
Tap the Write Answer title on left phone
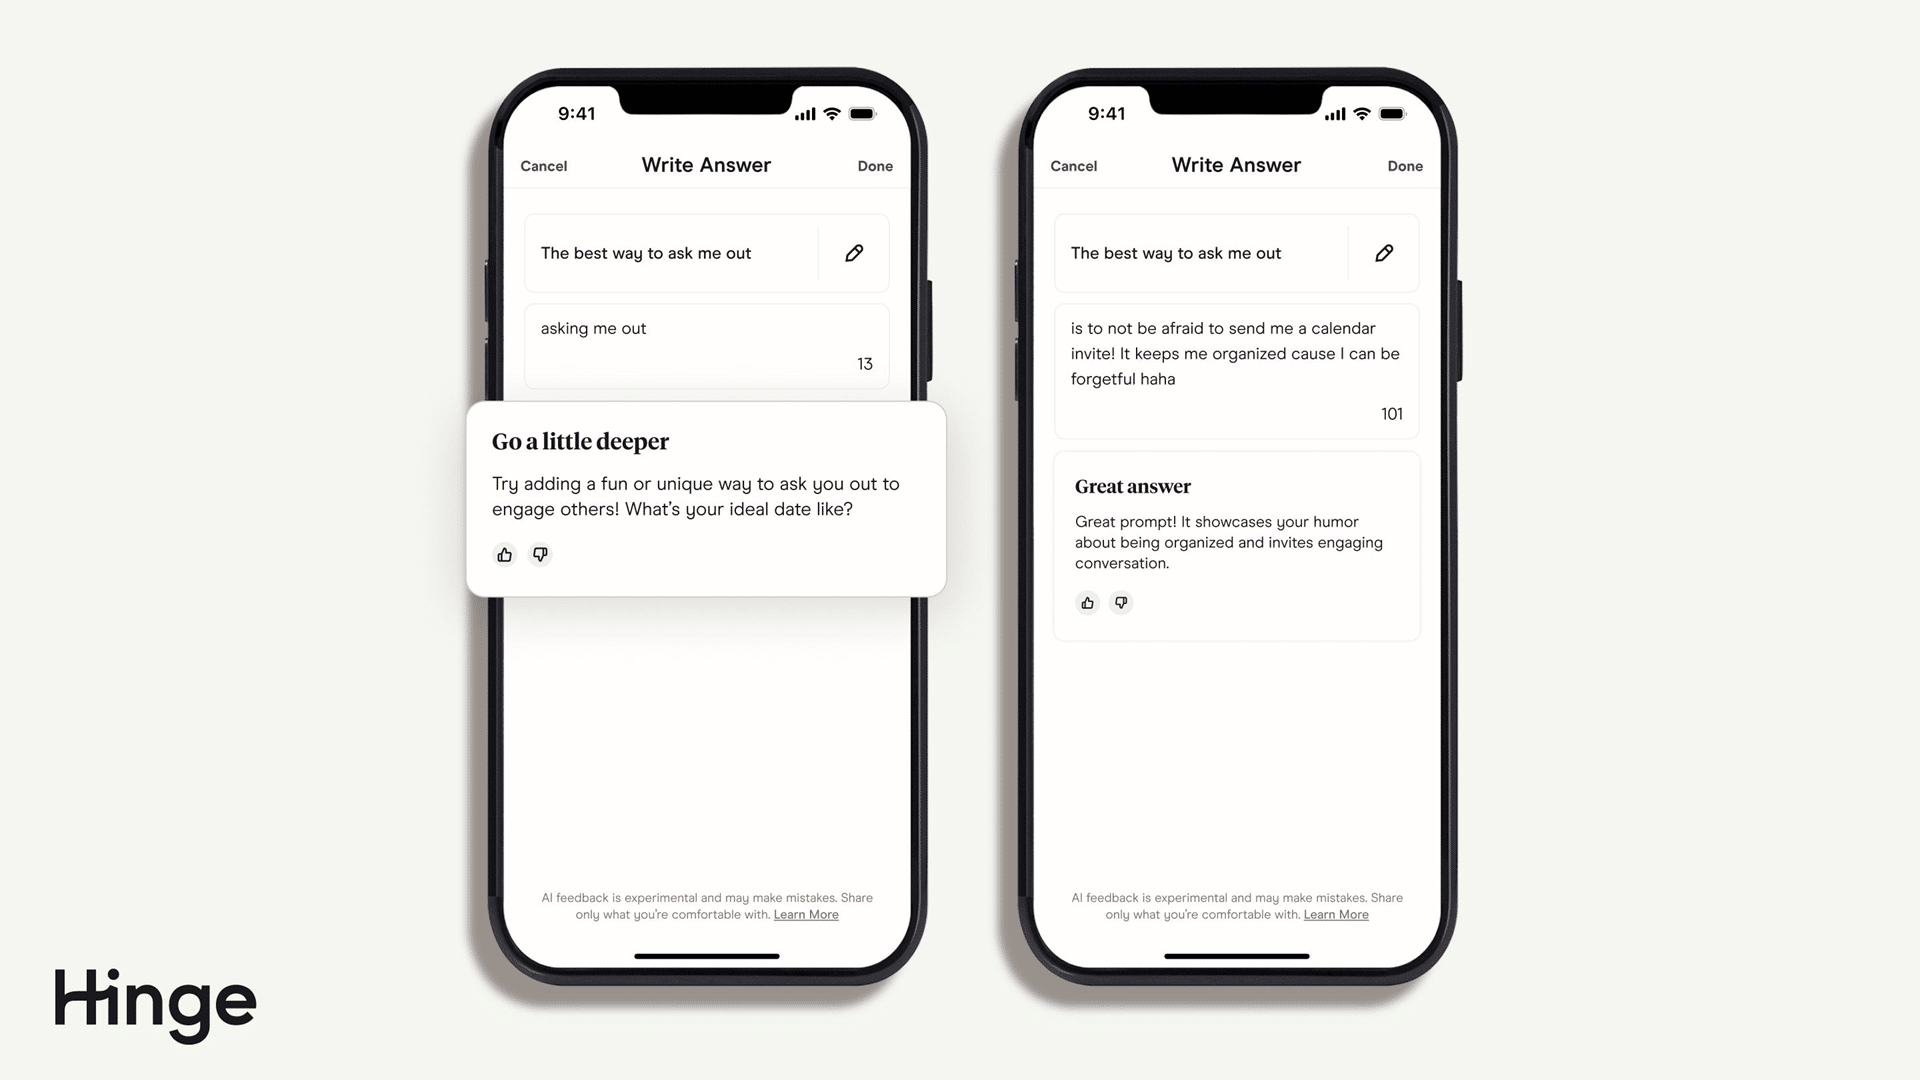tap(705, 165)
